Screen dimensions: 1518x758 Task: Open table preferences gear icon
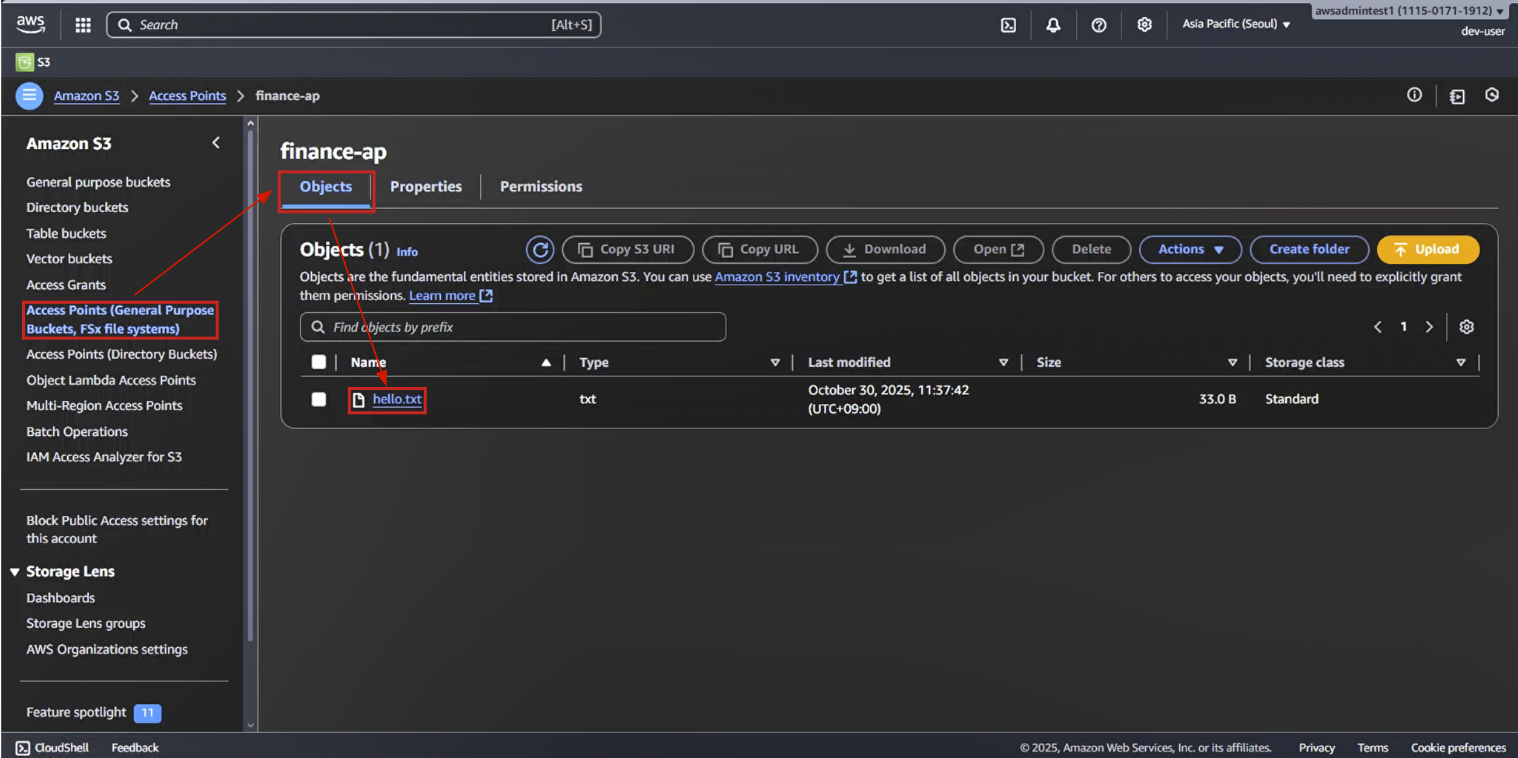pyautogui.click(x=1467, y=327)
